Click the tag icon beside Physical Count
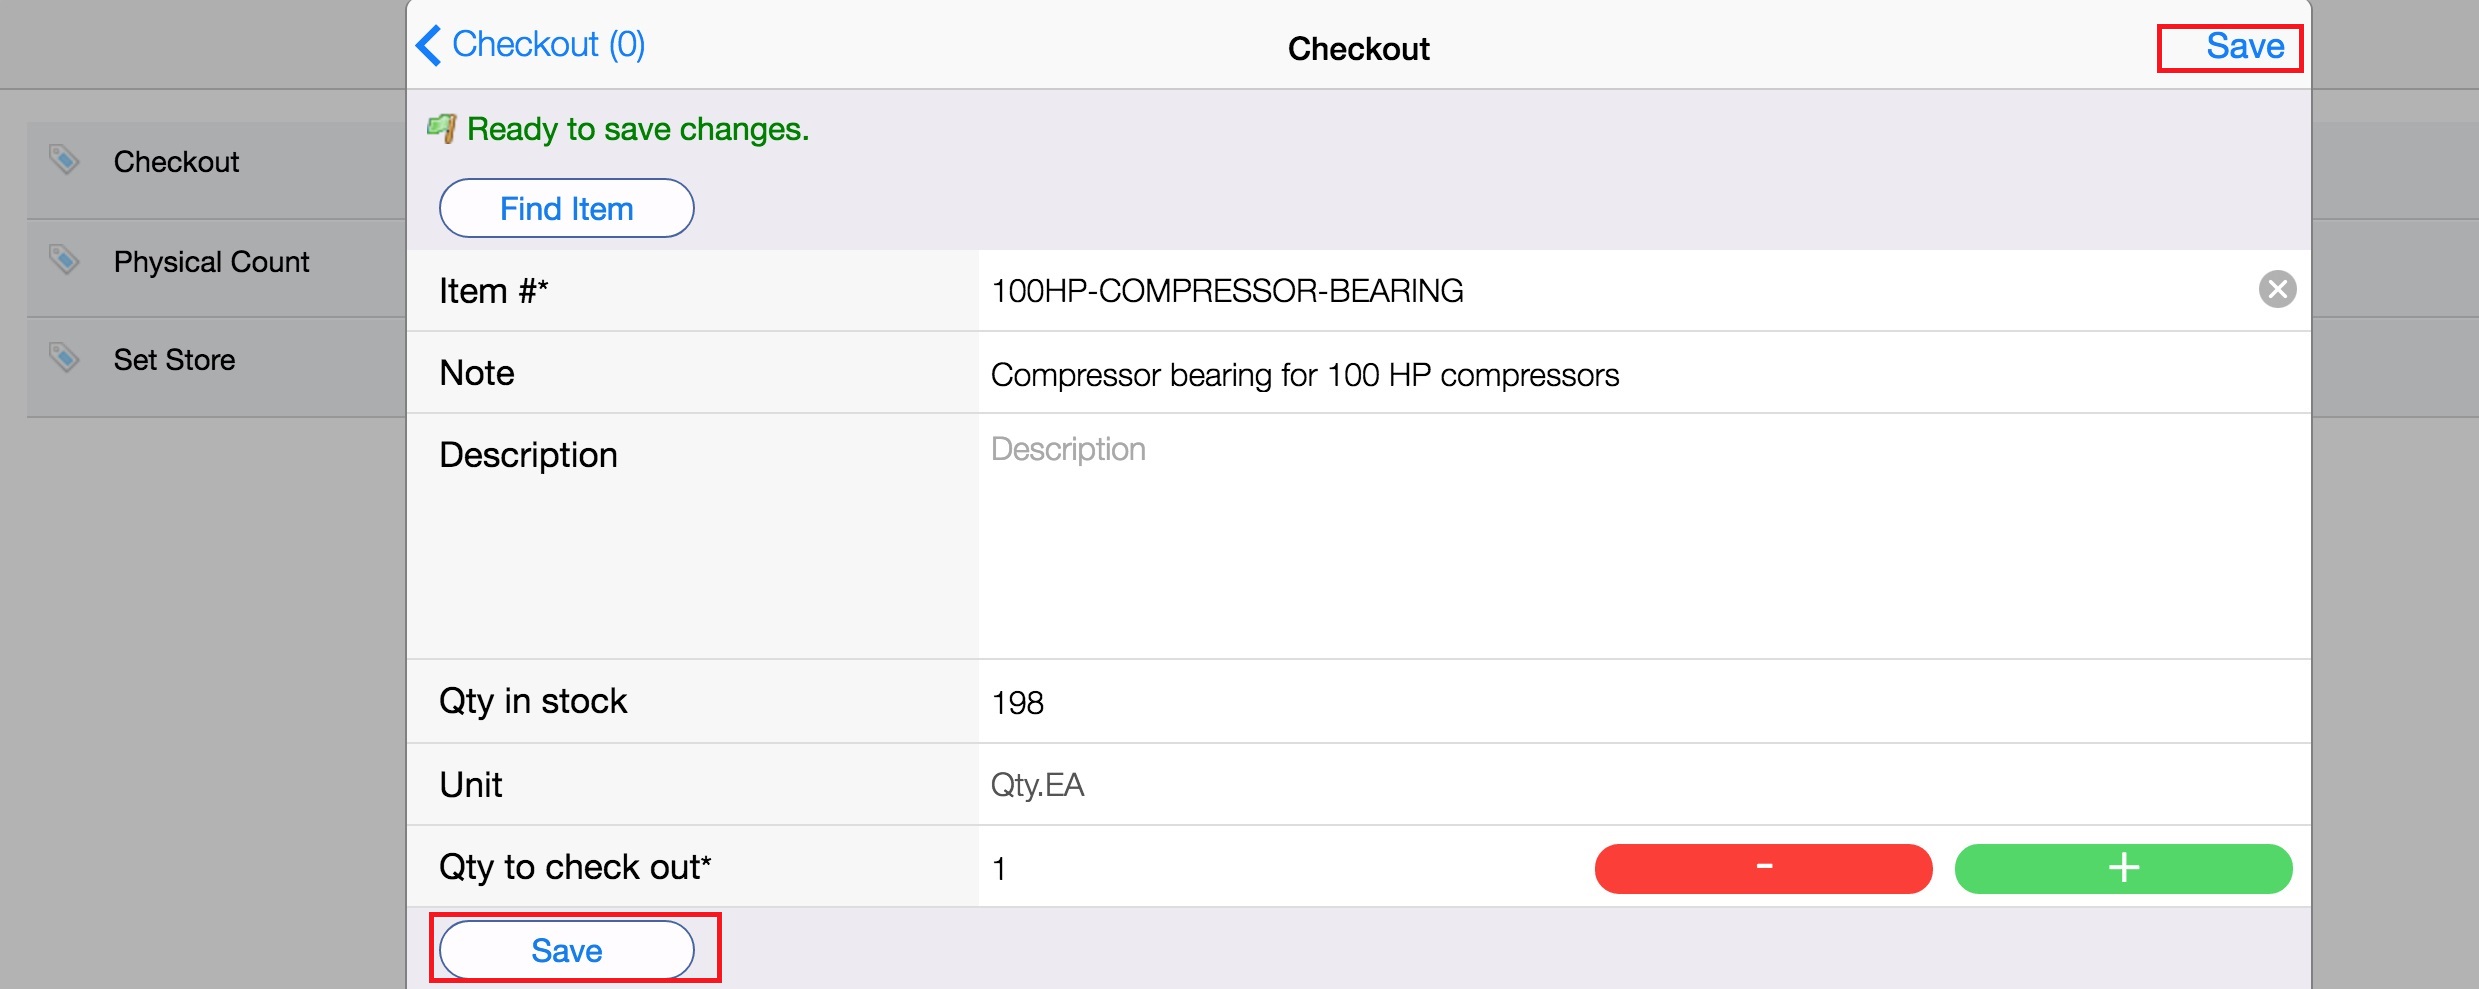2479x989 pixels. click(x=64, y=259)
